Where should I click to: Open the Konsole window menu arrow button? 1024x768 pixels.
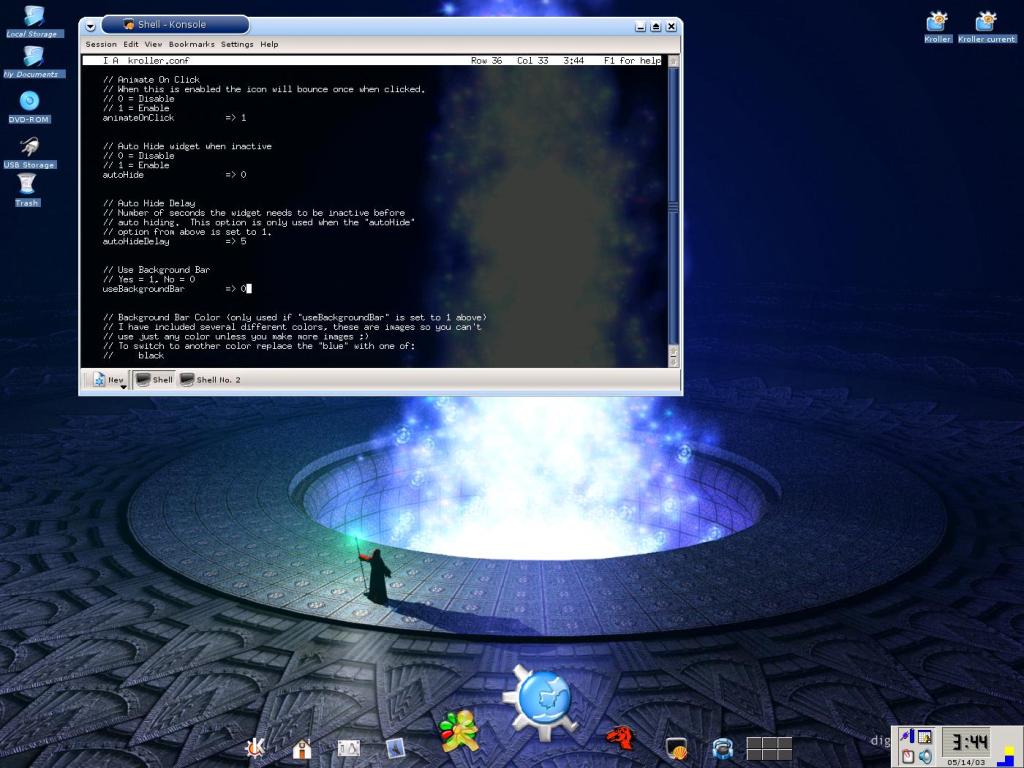tap(91, 26)
